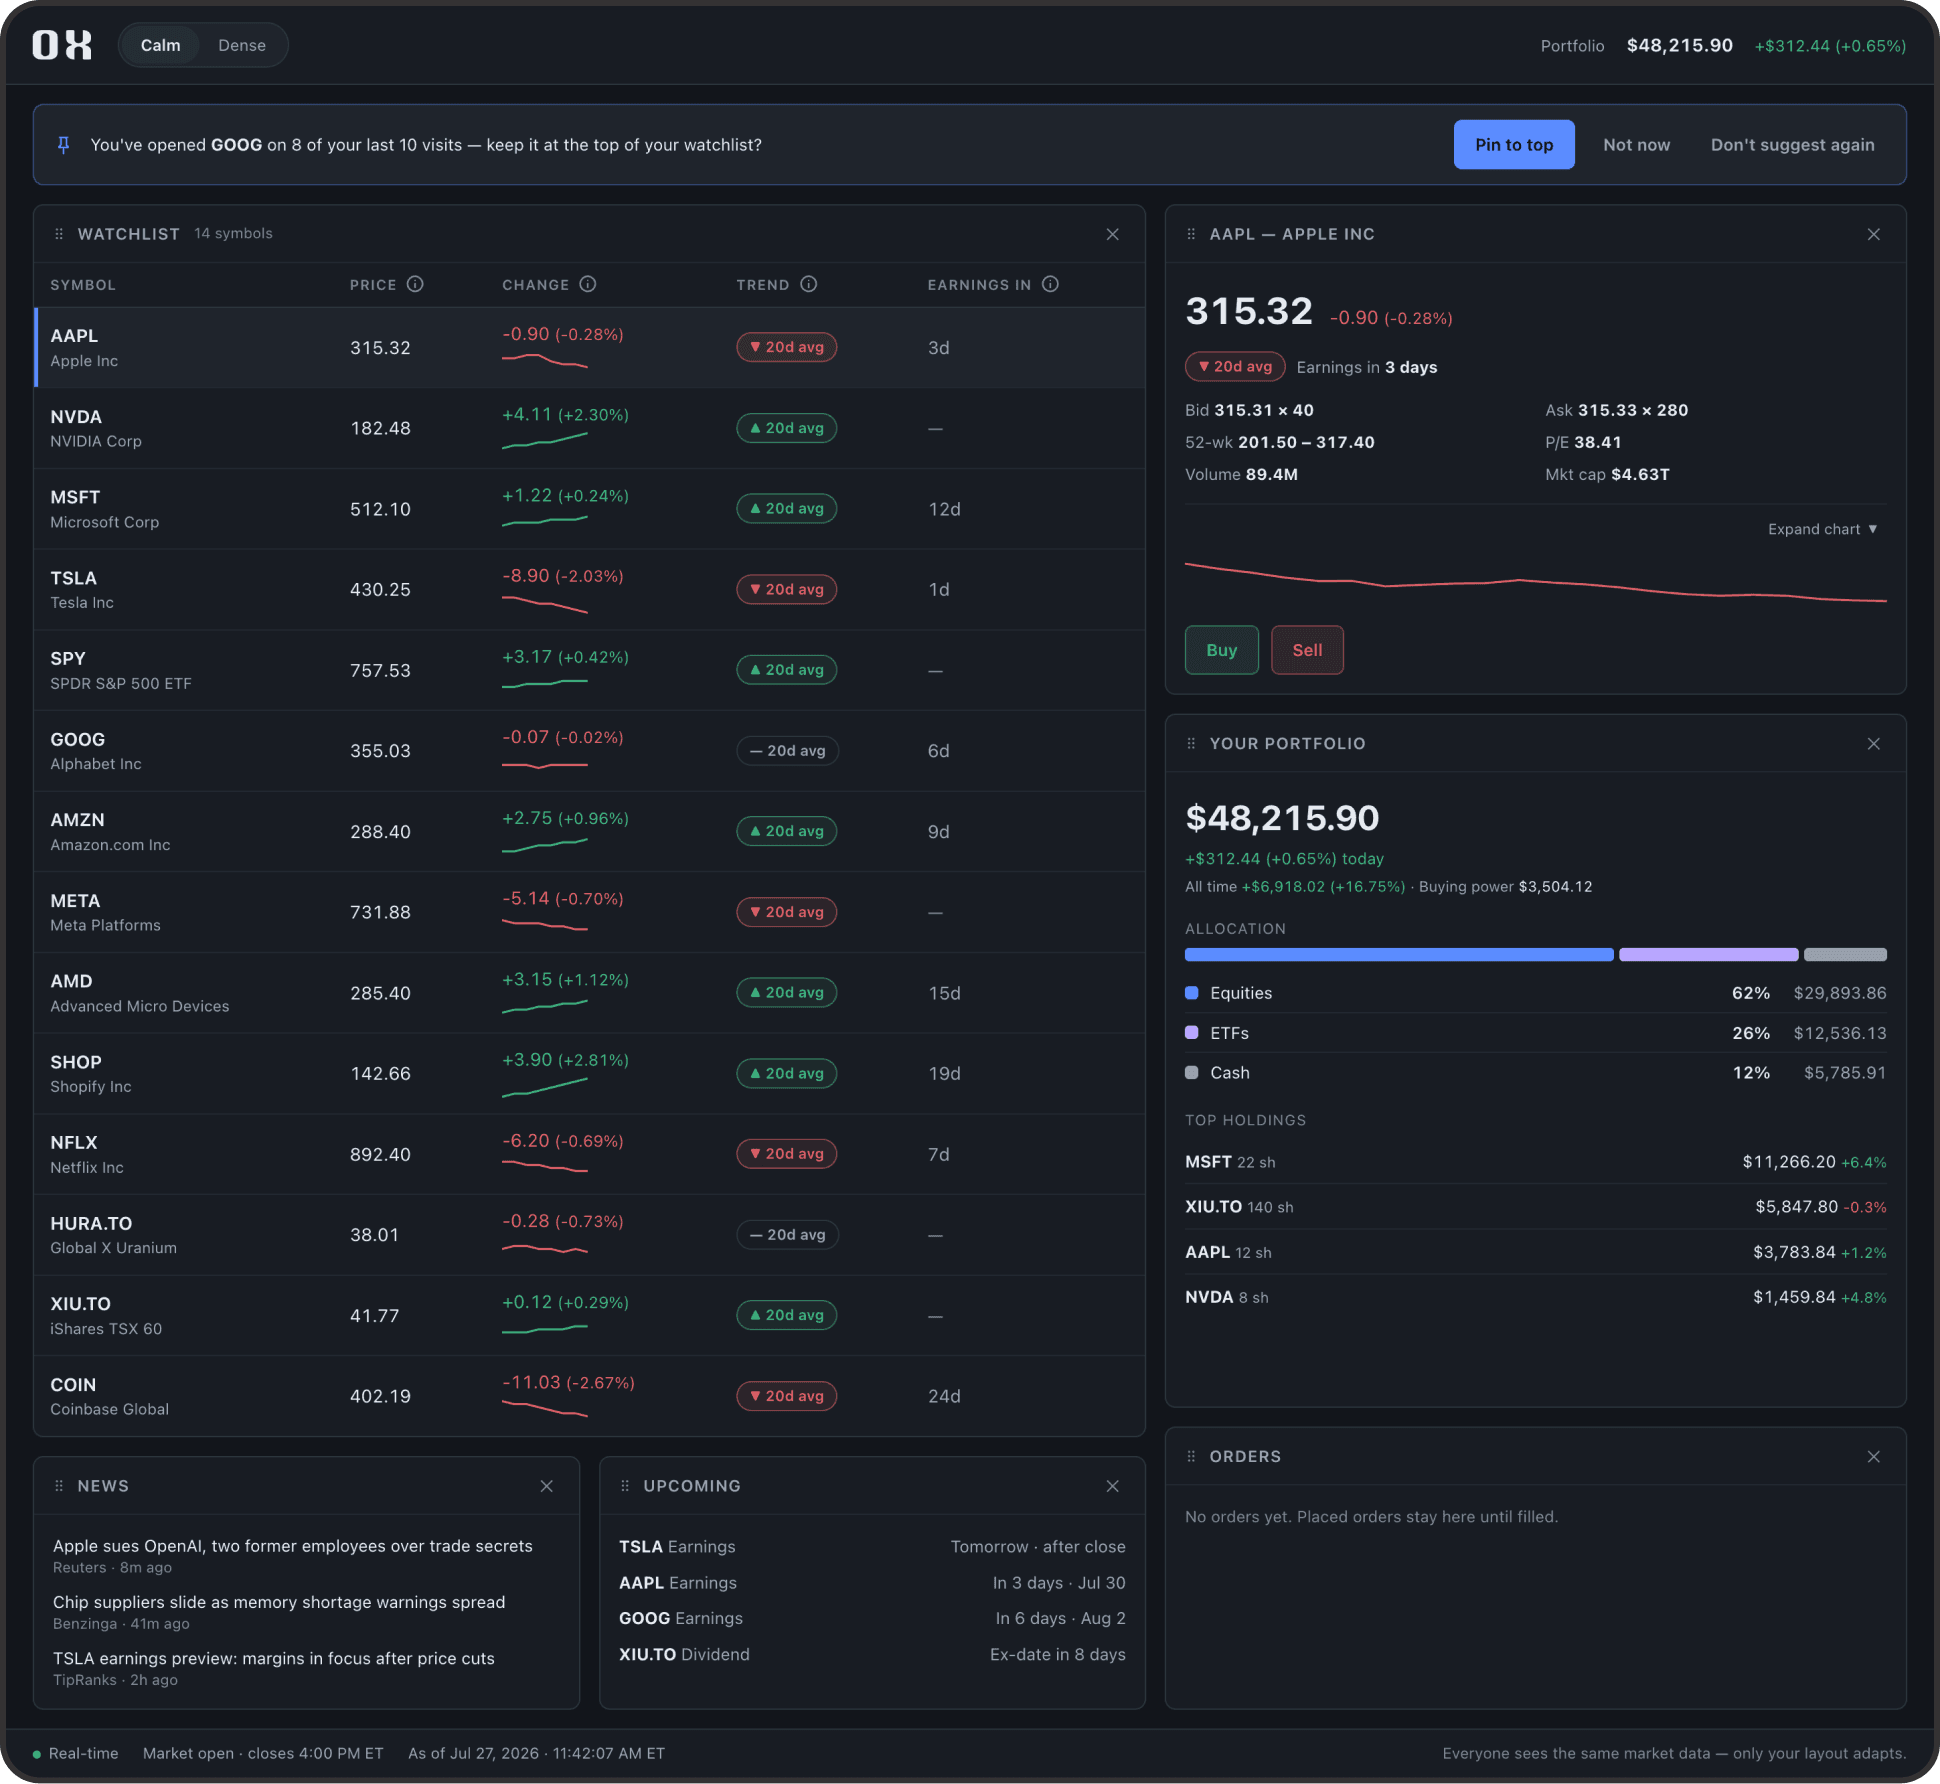Close the Watchlist panel
Screen dimensions: 1940x1784
point(1113,234)
